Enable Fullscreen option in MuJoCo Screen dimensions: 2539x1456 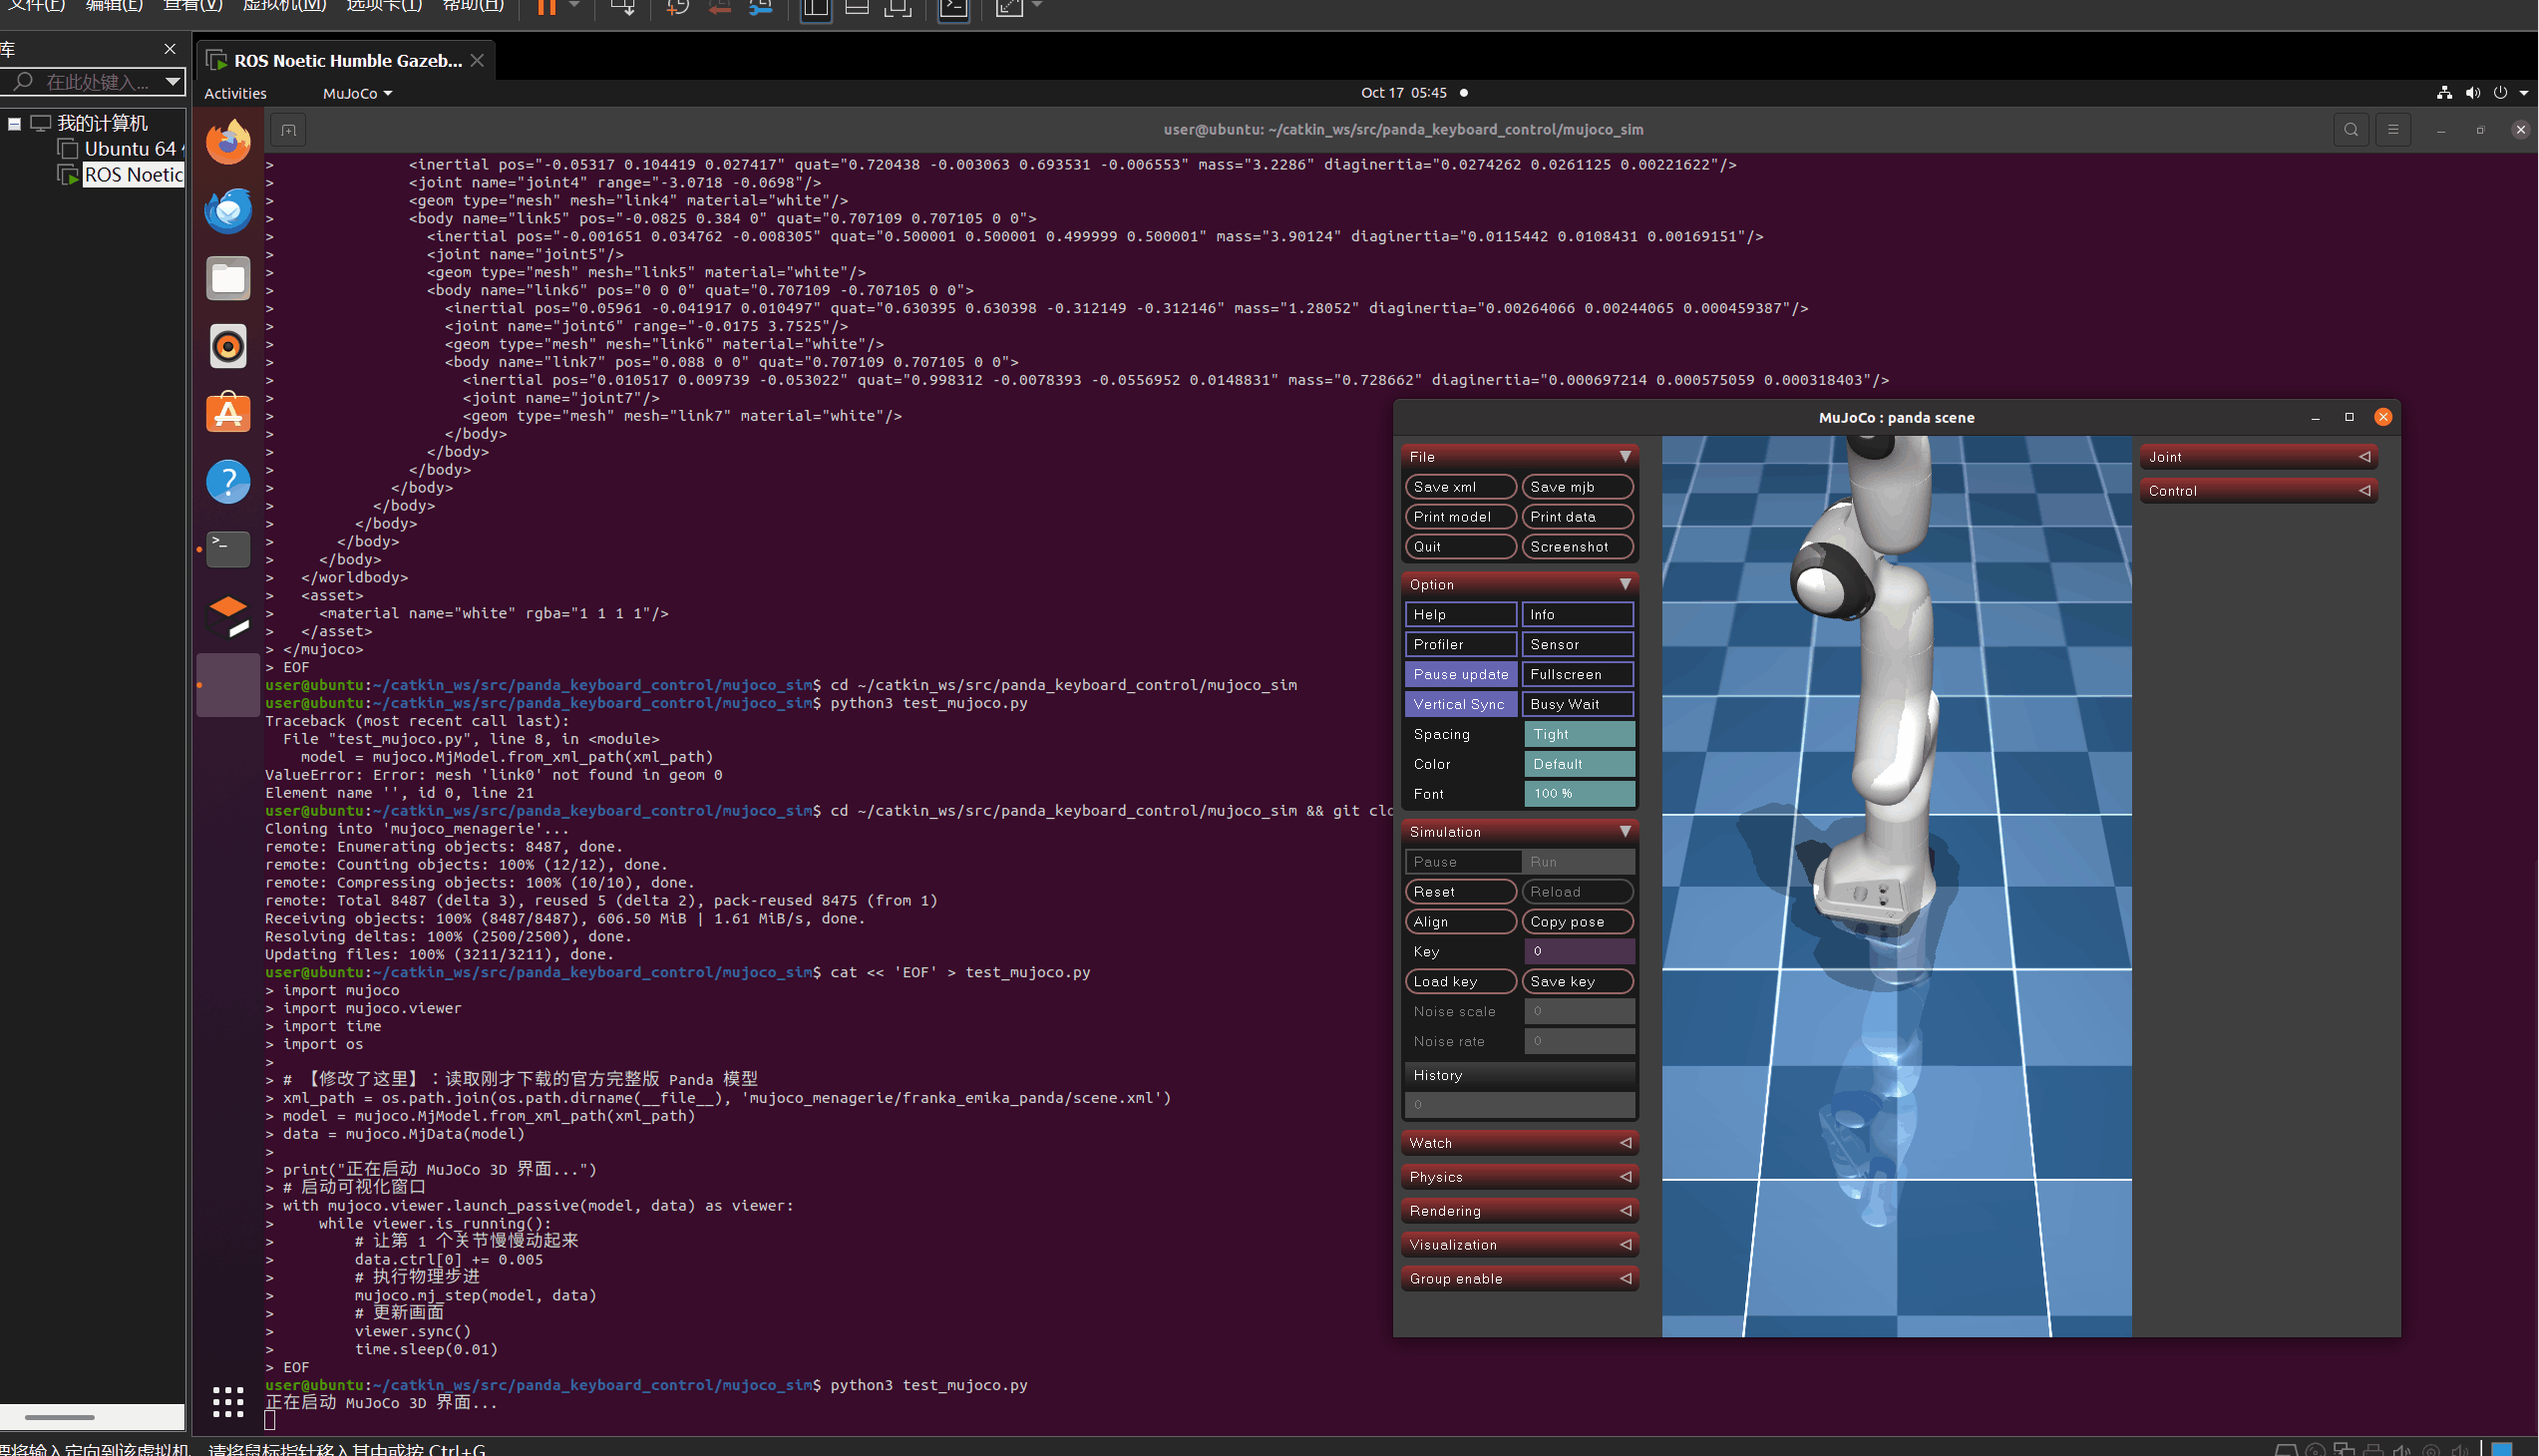click(1577, 674)
